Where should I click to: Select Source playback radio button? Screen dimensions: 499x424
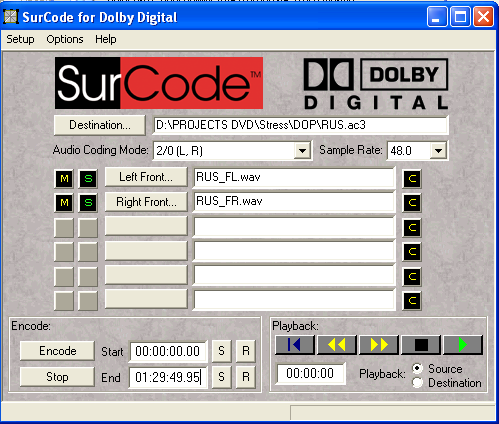417,369
